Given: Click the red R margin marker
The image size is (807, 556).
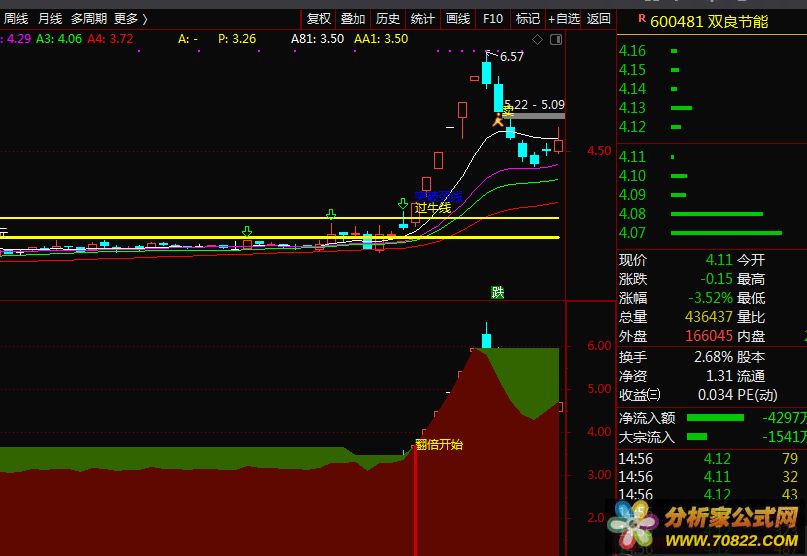Looking at the screenshot, I should click(642, 18).
